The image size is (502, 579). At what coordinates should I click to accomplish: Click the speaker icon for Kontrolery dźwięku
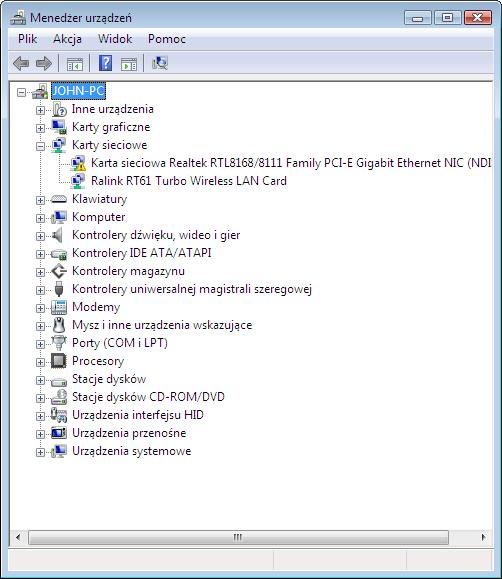point(58,235)
